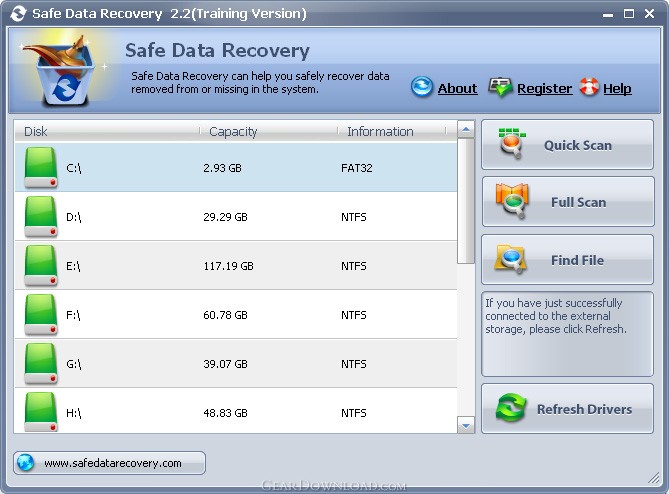Click the Safe Data Recovery recycle-bin logo
Image resolution: width=669 pixels, height=494 pixels.
click(x=64, y=72)
